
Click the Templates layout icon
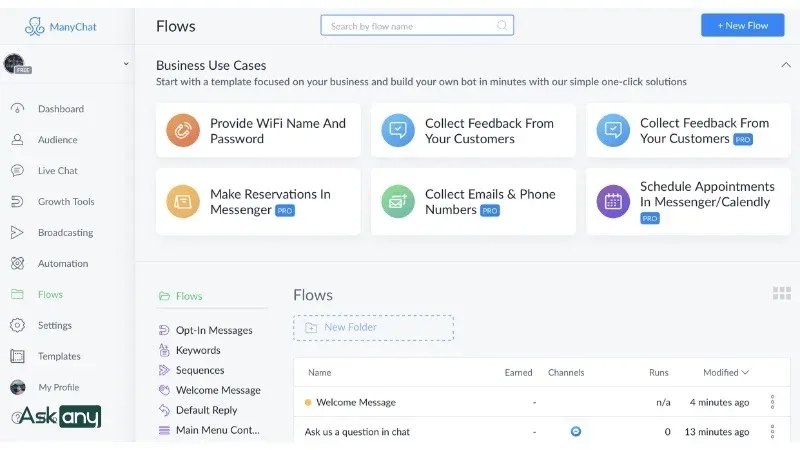pos(17,356)
